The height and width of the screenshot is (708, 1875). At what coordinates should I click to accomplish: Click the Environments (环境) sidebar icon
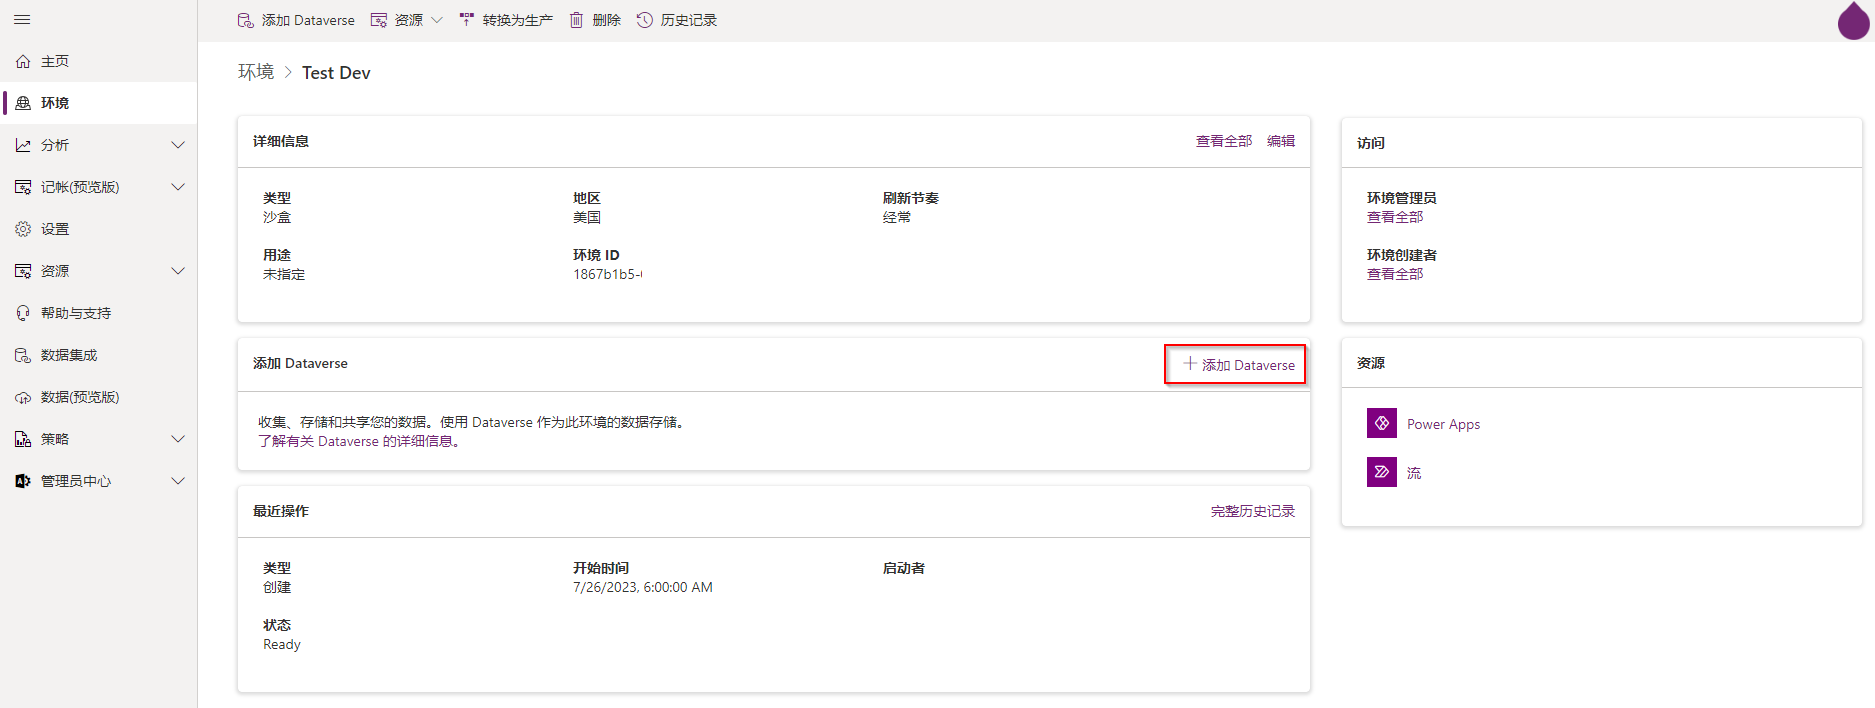[23, 103]
